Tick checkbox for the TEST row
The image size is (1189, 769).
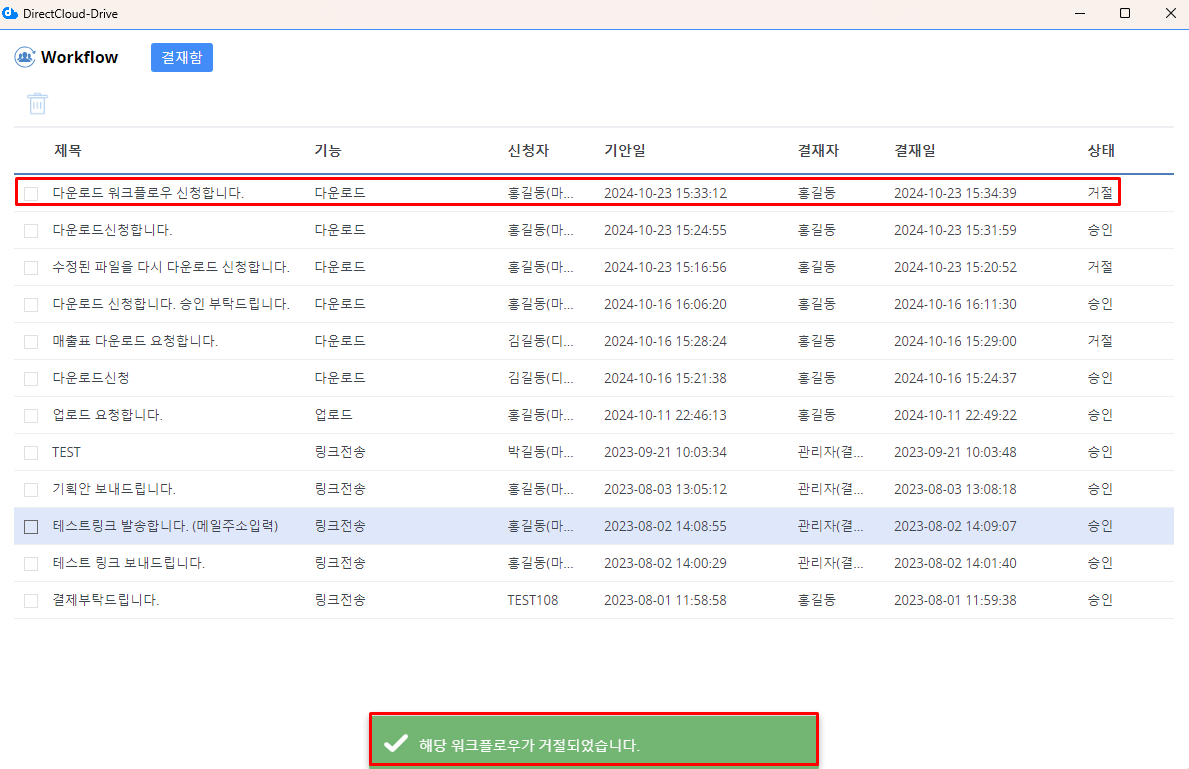[31, 453]
